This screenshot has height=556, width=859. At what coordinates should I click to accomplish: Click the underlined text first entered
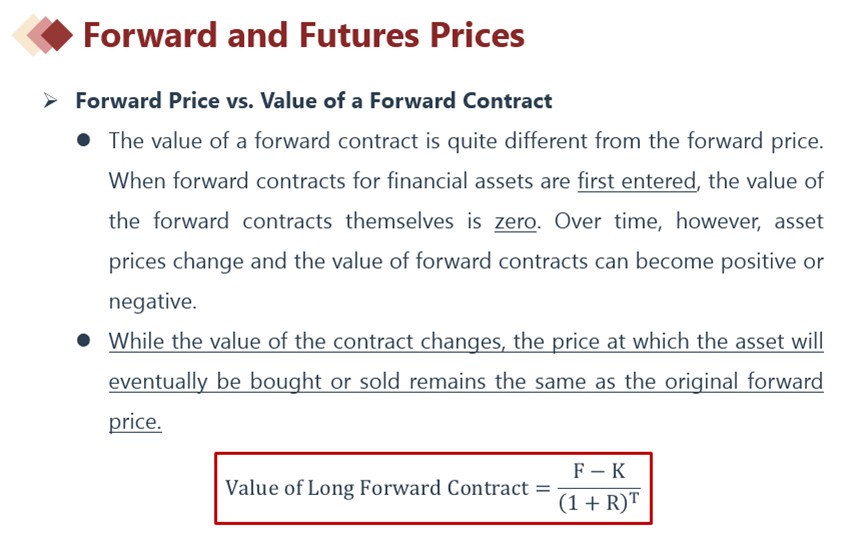pos(637,181)
